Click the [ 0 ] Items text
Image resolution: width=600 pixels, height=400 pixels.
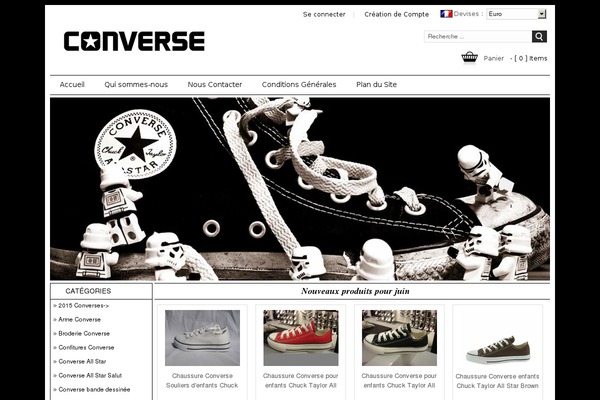[531, 59]
